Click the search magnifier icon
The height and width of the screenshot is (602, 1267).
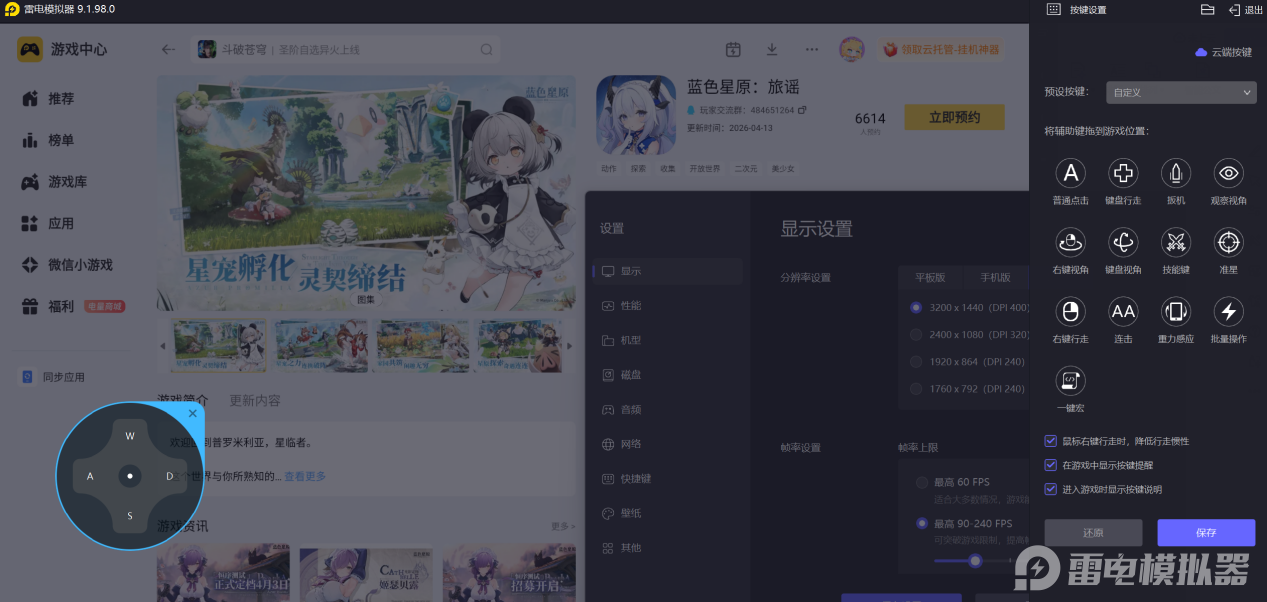pyautogui.click(x=486, y=49)
